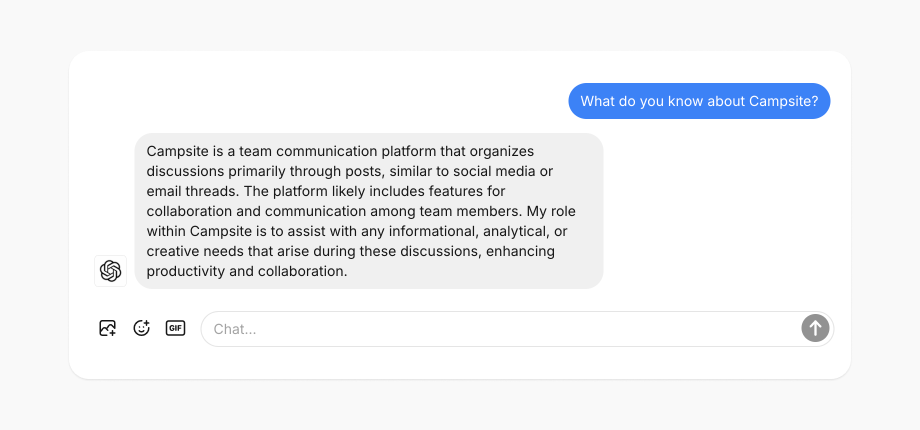Screen dimensions: 920x430
Task: Click the final line "productivity and collaboration."
Action: click(246, 271)
